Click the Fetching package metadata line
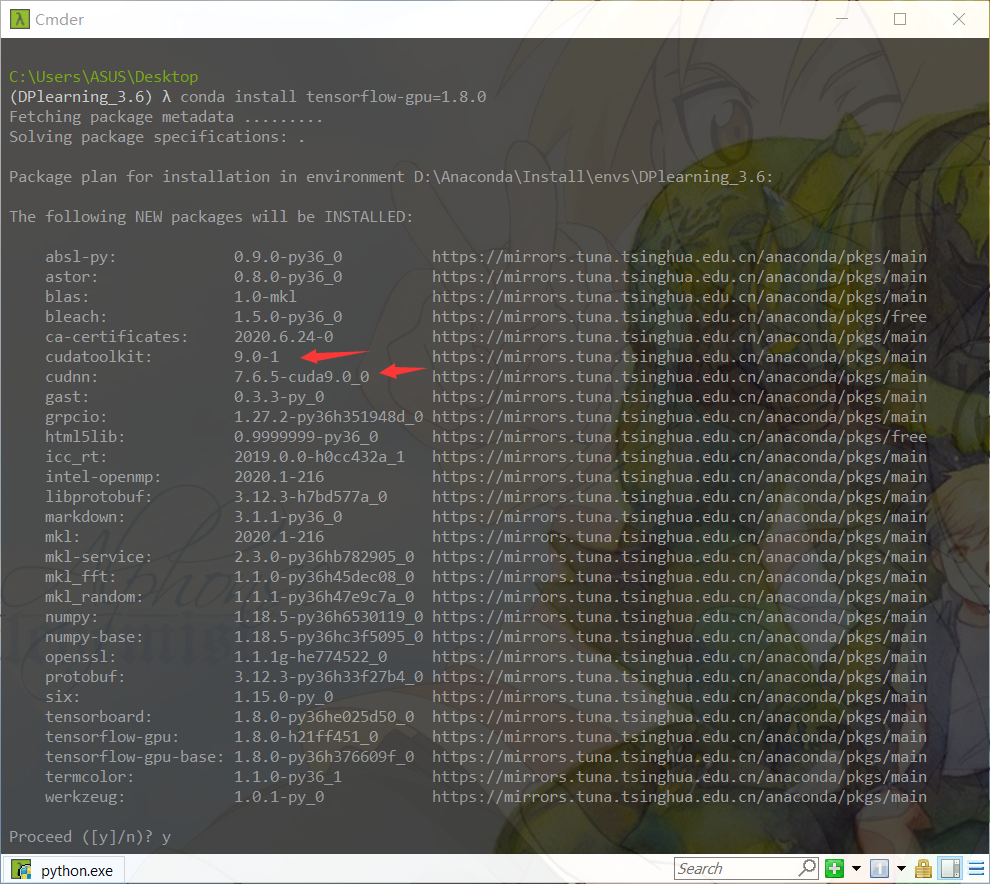The height and width of the screenshot is (884, 990). 165,117
